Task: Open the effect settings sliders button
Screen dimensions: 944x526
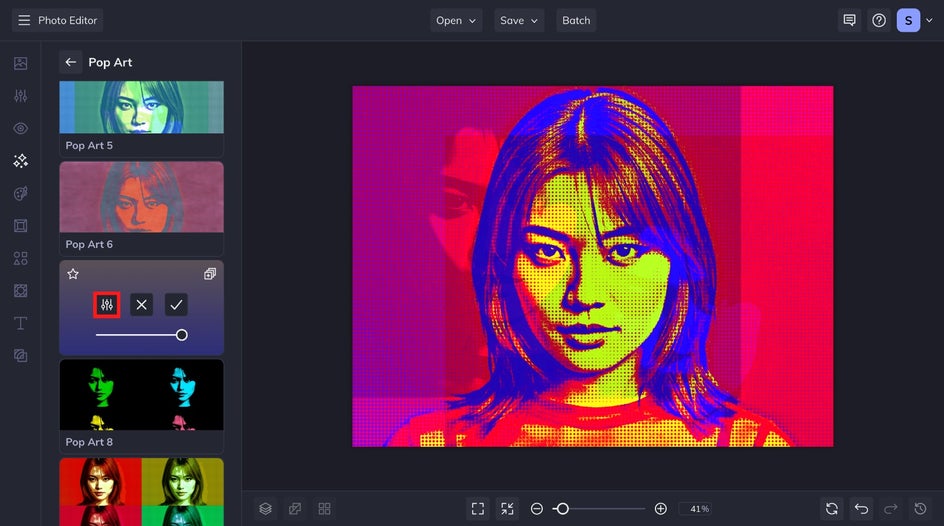Action: pyautogui.click(x=107, y=305)
